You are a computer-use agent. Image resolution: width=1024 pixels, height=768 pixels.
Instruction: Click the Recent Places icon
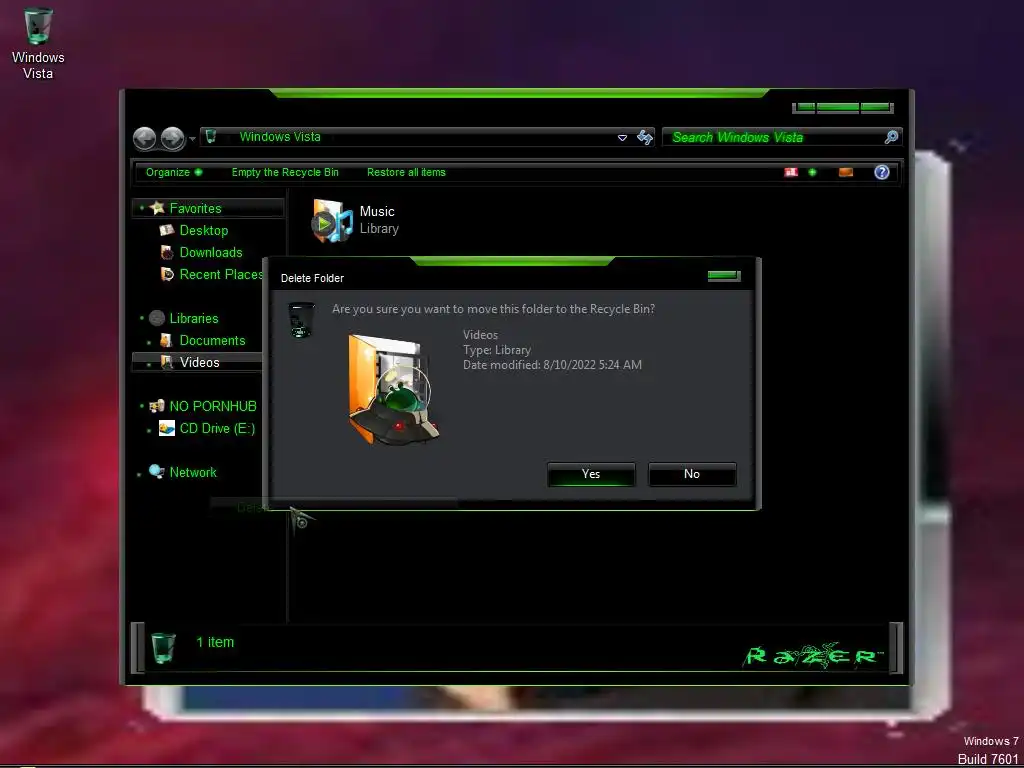[x=167, y=274]
